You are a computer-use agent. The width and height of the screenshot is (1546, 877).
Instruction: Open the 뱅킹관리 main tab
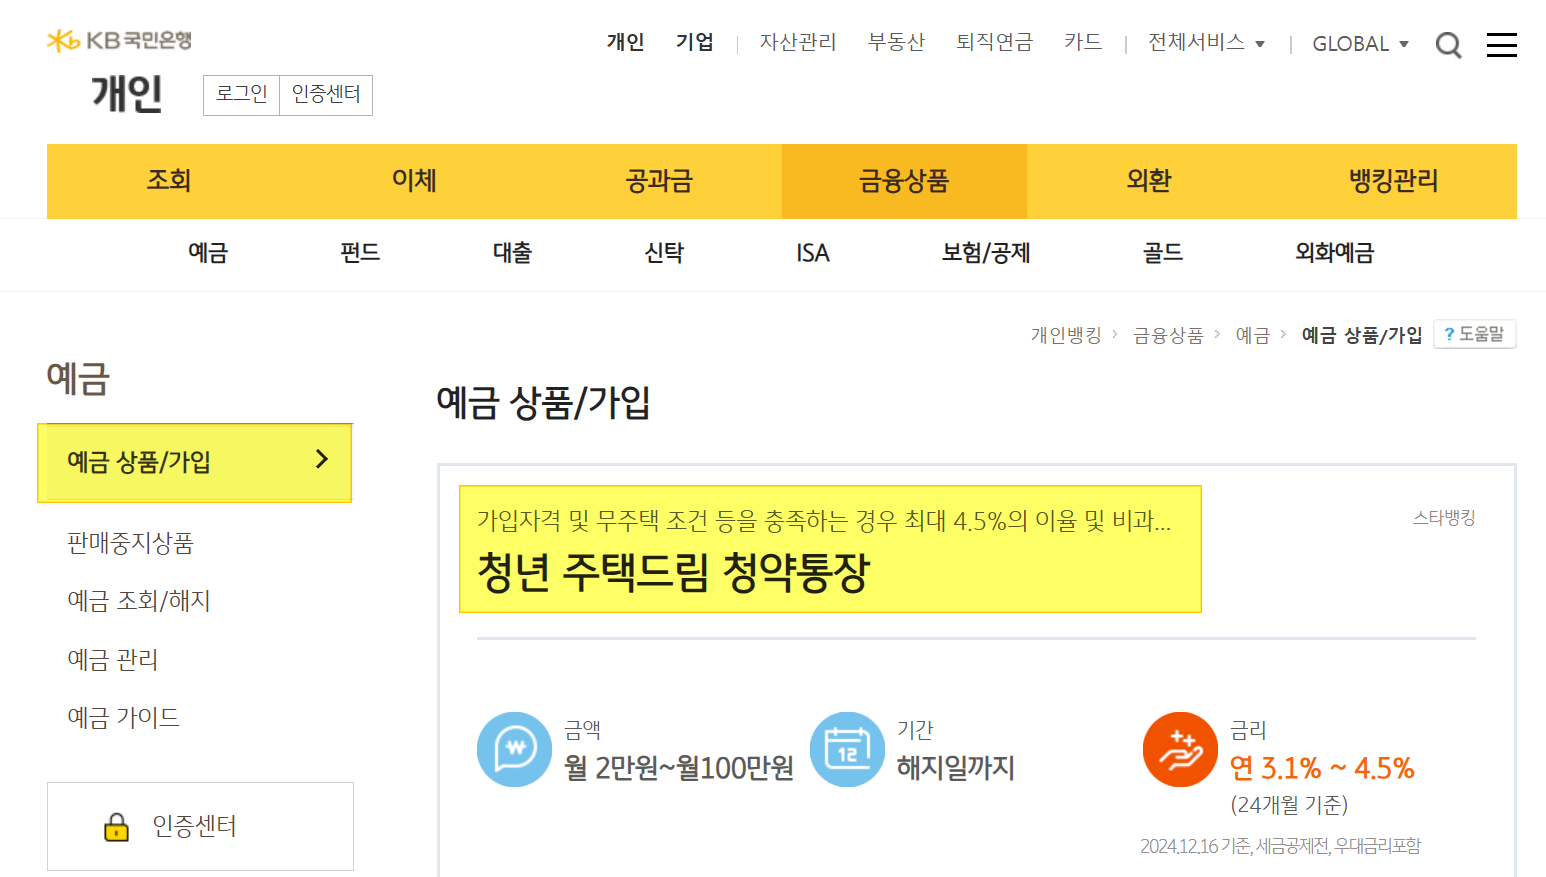tap(1394, 181)
